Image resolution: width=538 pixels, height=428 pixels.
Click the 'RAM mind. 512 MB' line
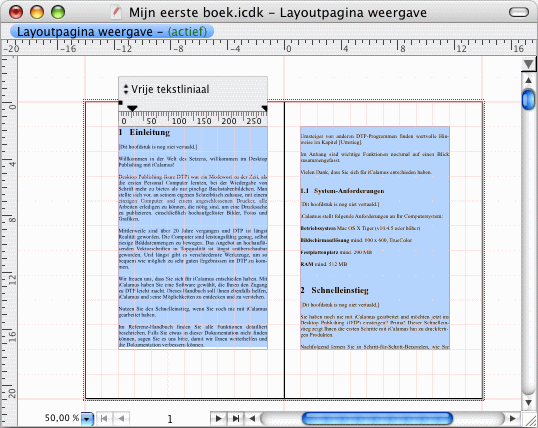(x=324, y=264)
